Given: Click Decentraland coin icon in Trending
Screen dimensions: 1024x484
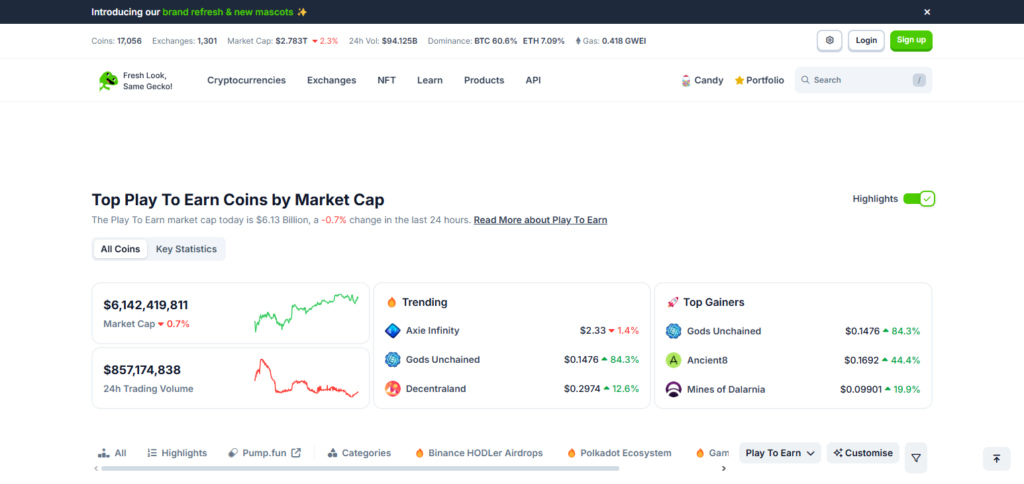Looking at the screenshot, I should pyautogui.click(x=392, y=389).
